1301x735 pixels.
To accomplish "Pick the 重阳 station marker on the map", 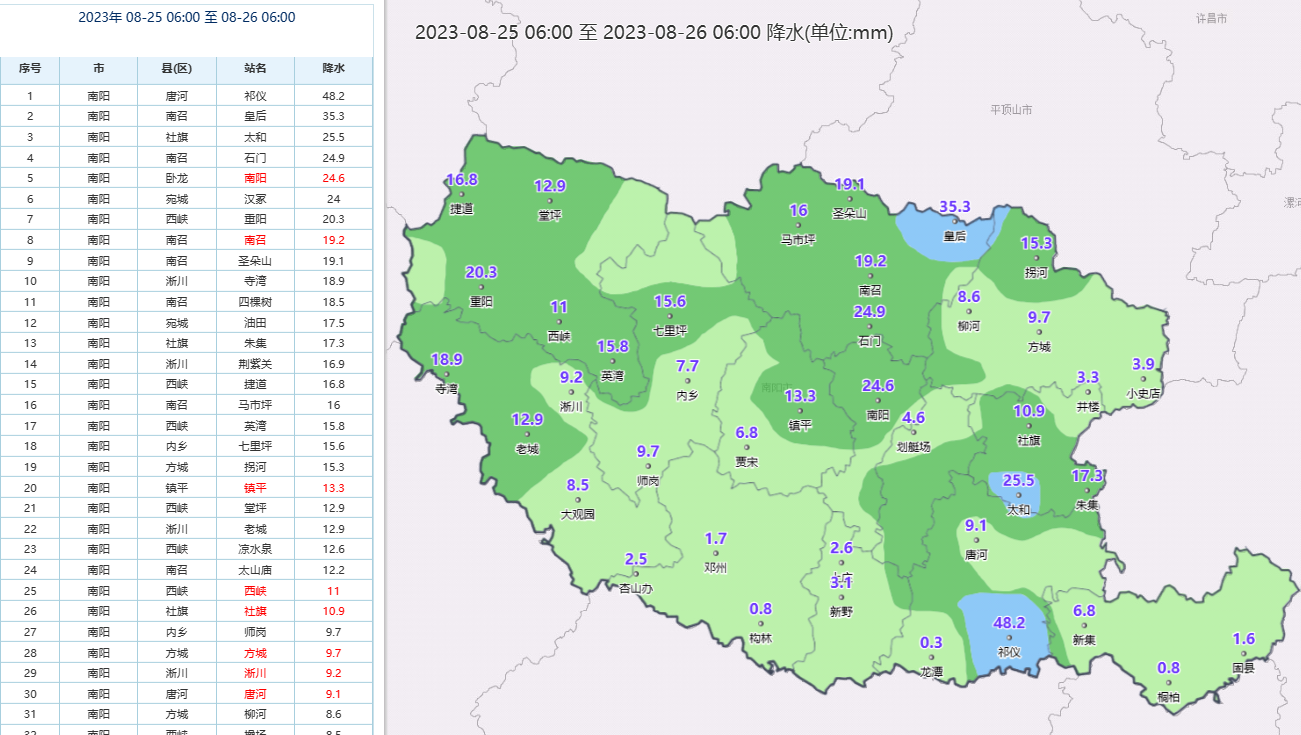I will click(481, 288).
